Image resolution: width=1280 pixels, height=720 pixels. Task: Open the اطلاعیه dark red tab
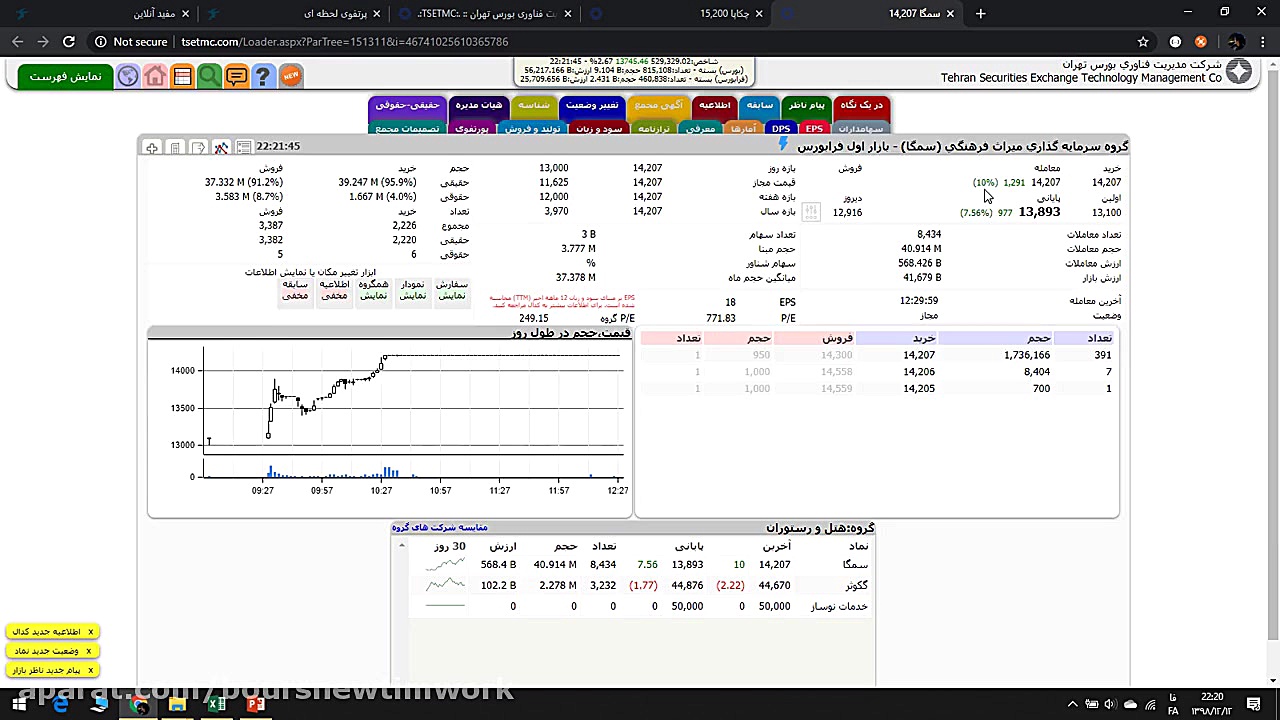714,105
